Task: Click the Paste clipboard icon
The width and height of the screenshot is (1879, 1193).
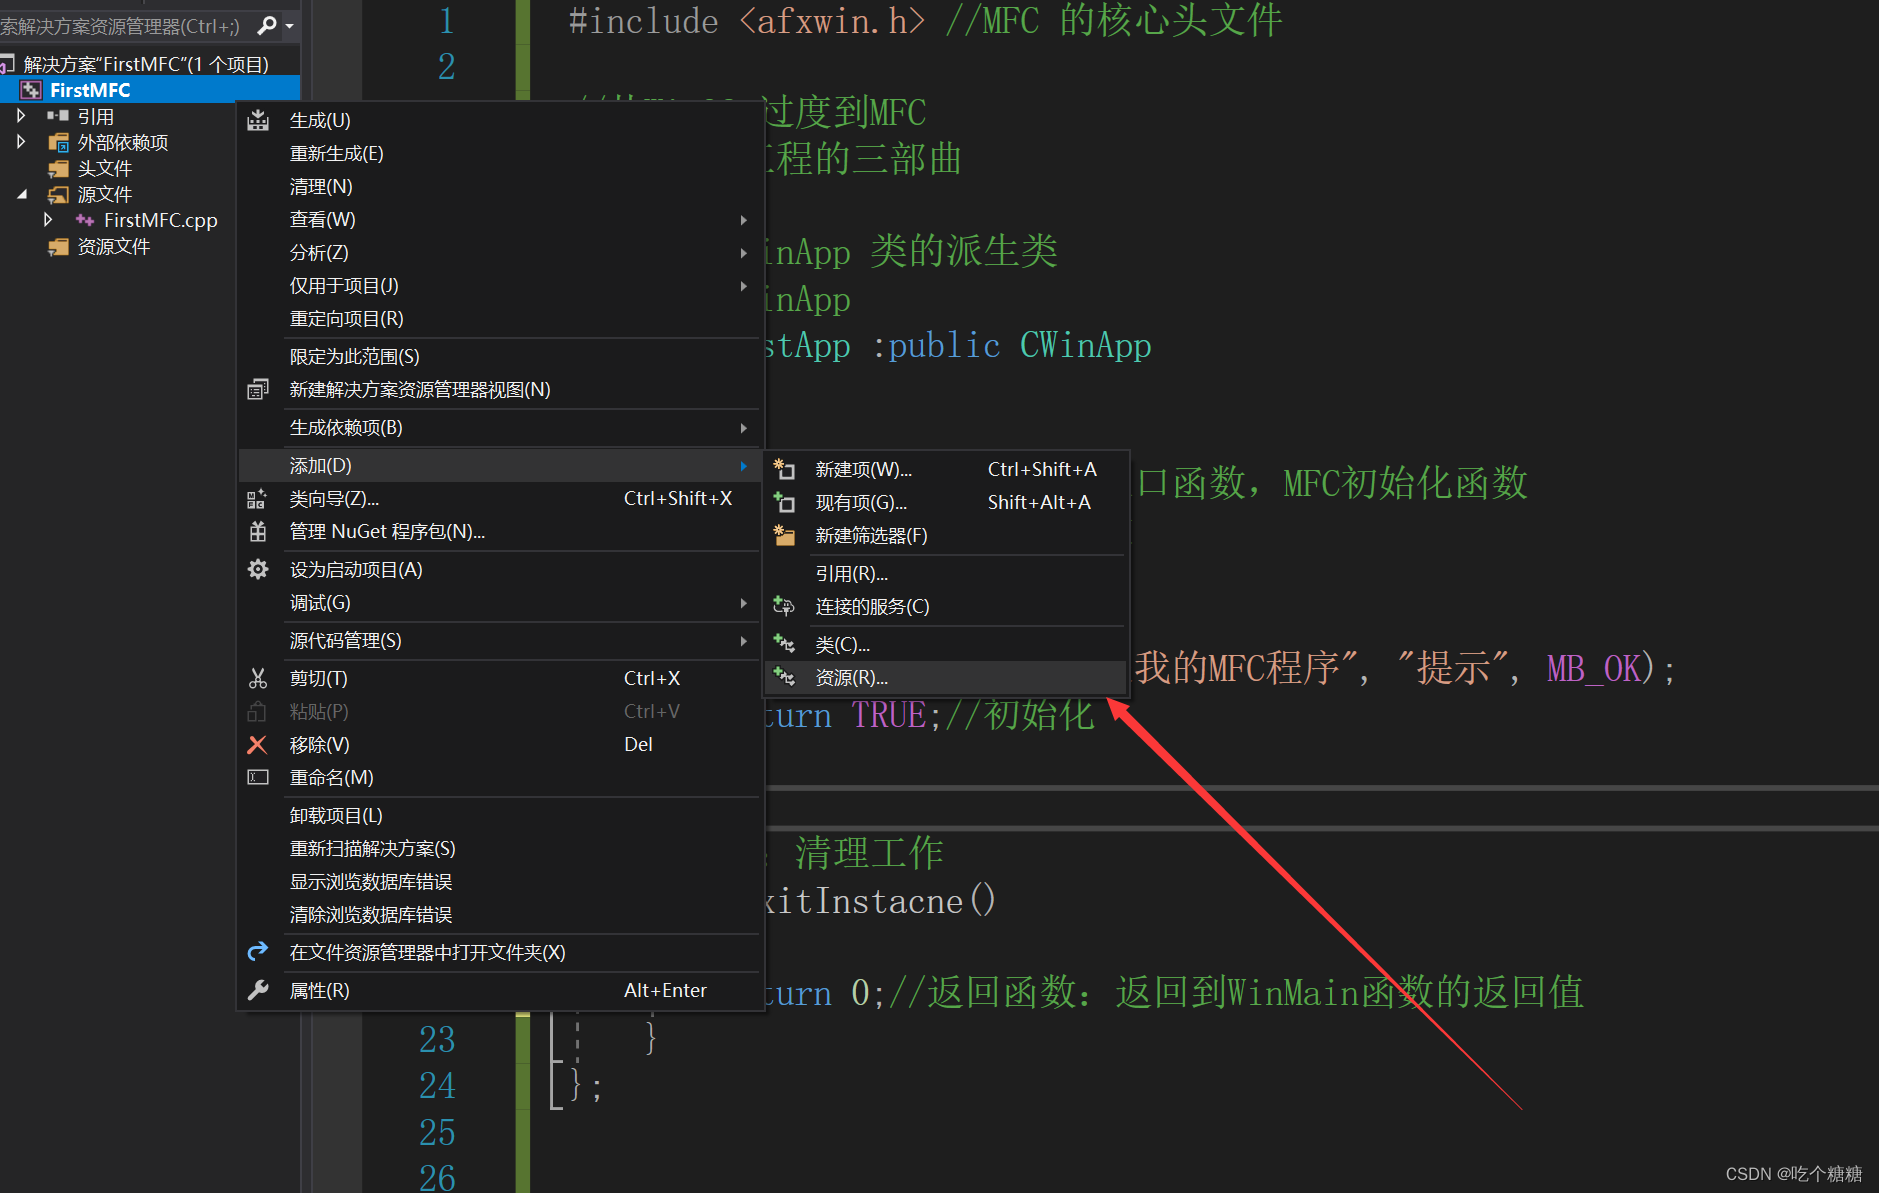Action: pos(258,711)
